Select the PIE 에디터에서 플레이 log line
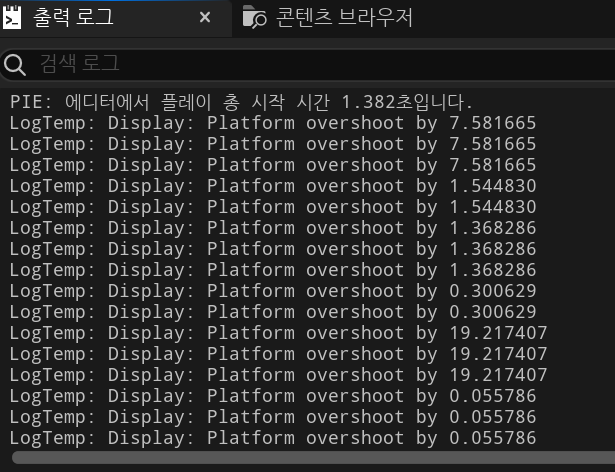The image size is (615, 472). 241,102
